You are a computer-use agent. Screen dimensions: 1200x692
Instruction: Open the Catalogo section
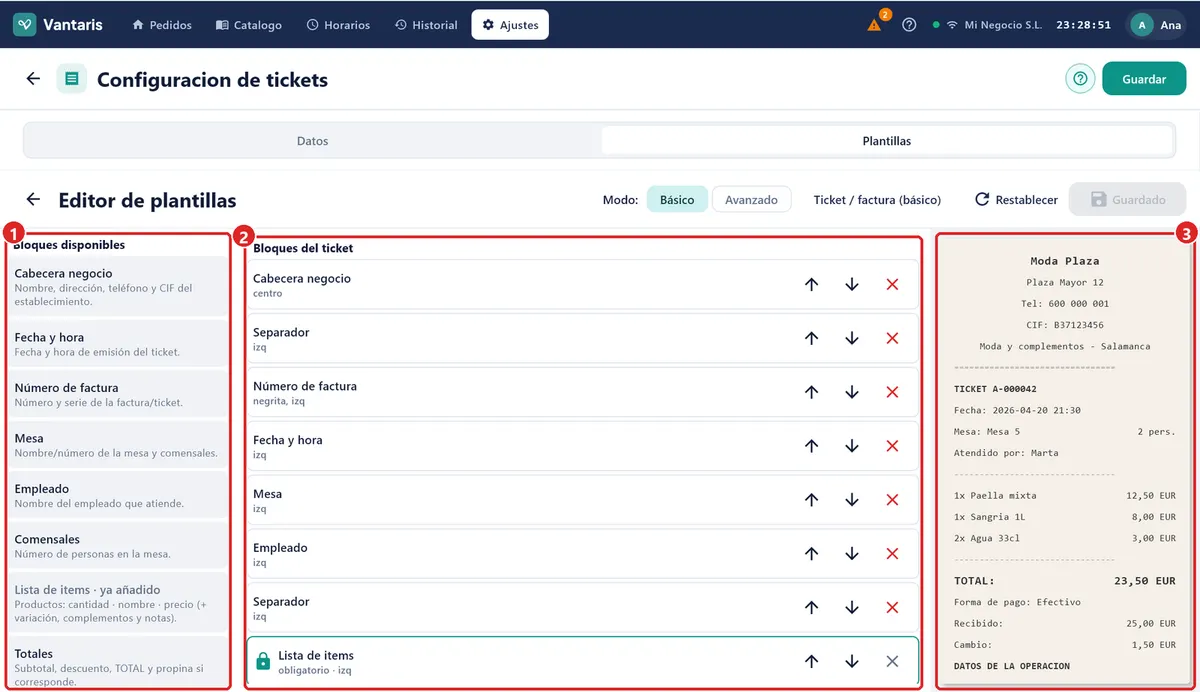(249, 25)
